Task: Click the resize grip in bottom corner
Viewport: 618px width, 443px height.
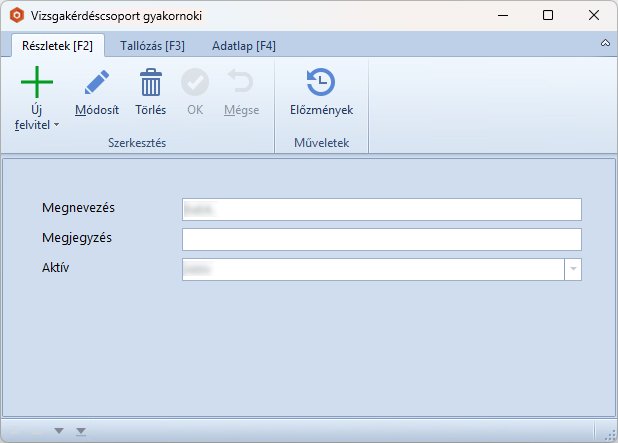Action: (609, 434)
